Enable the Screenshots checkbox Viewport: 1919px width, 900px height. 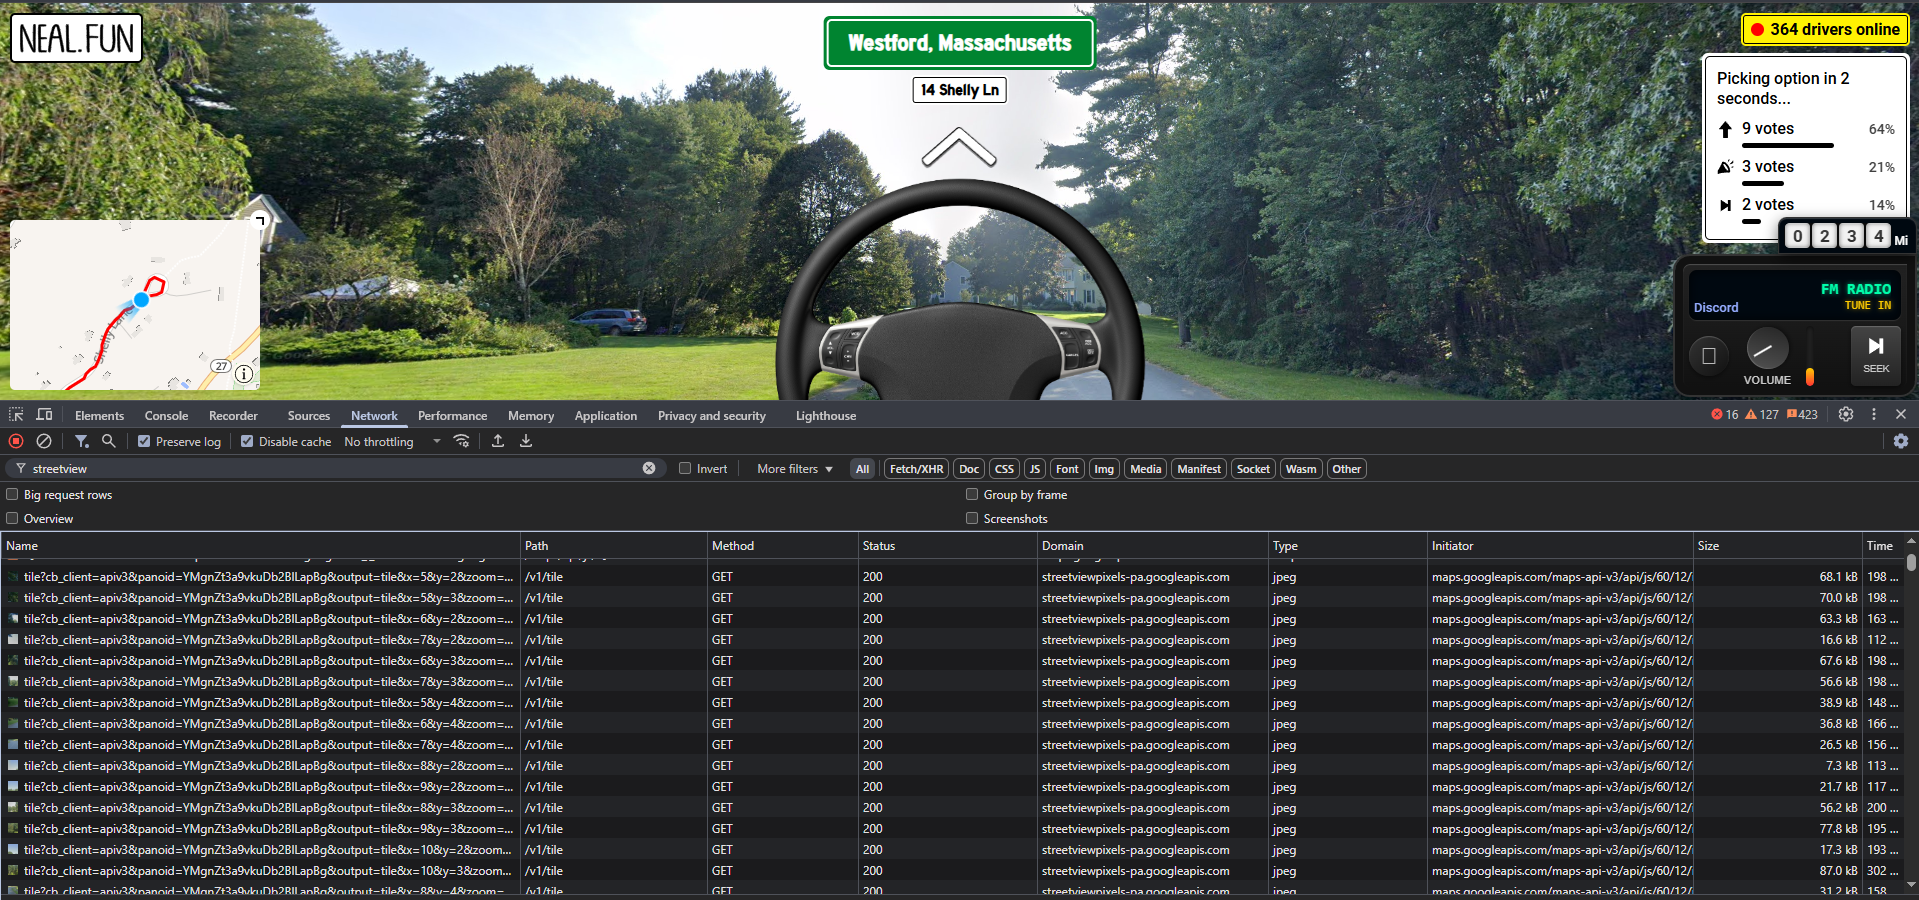tap(972, 518)
